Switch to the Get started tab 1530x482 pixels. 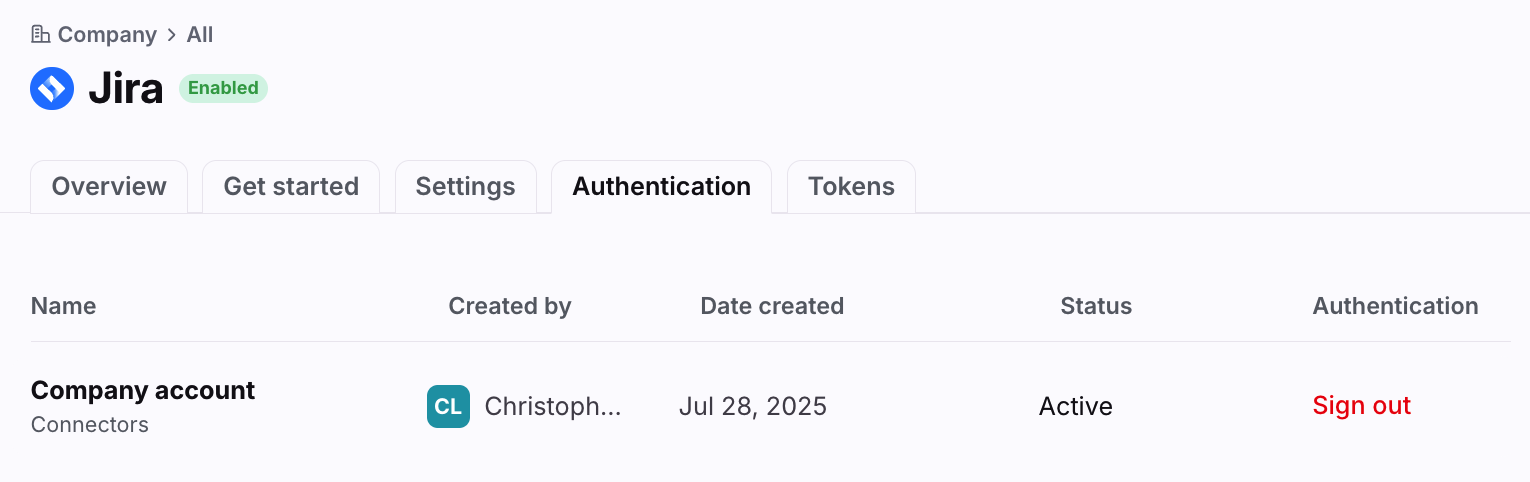[291, 187]
